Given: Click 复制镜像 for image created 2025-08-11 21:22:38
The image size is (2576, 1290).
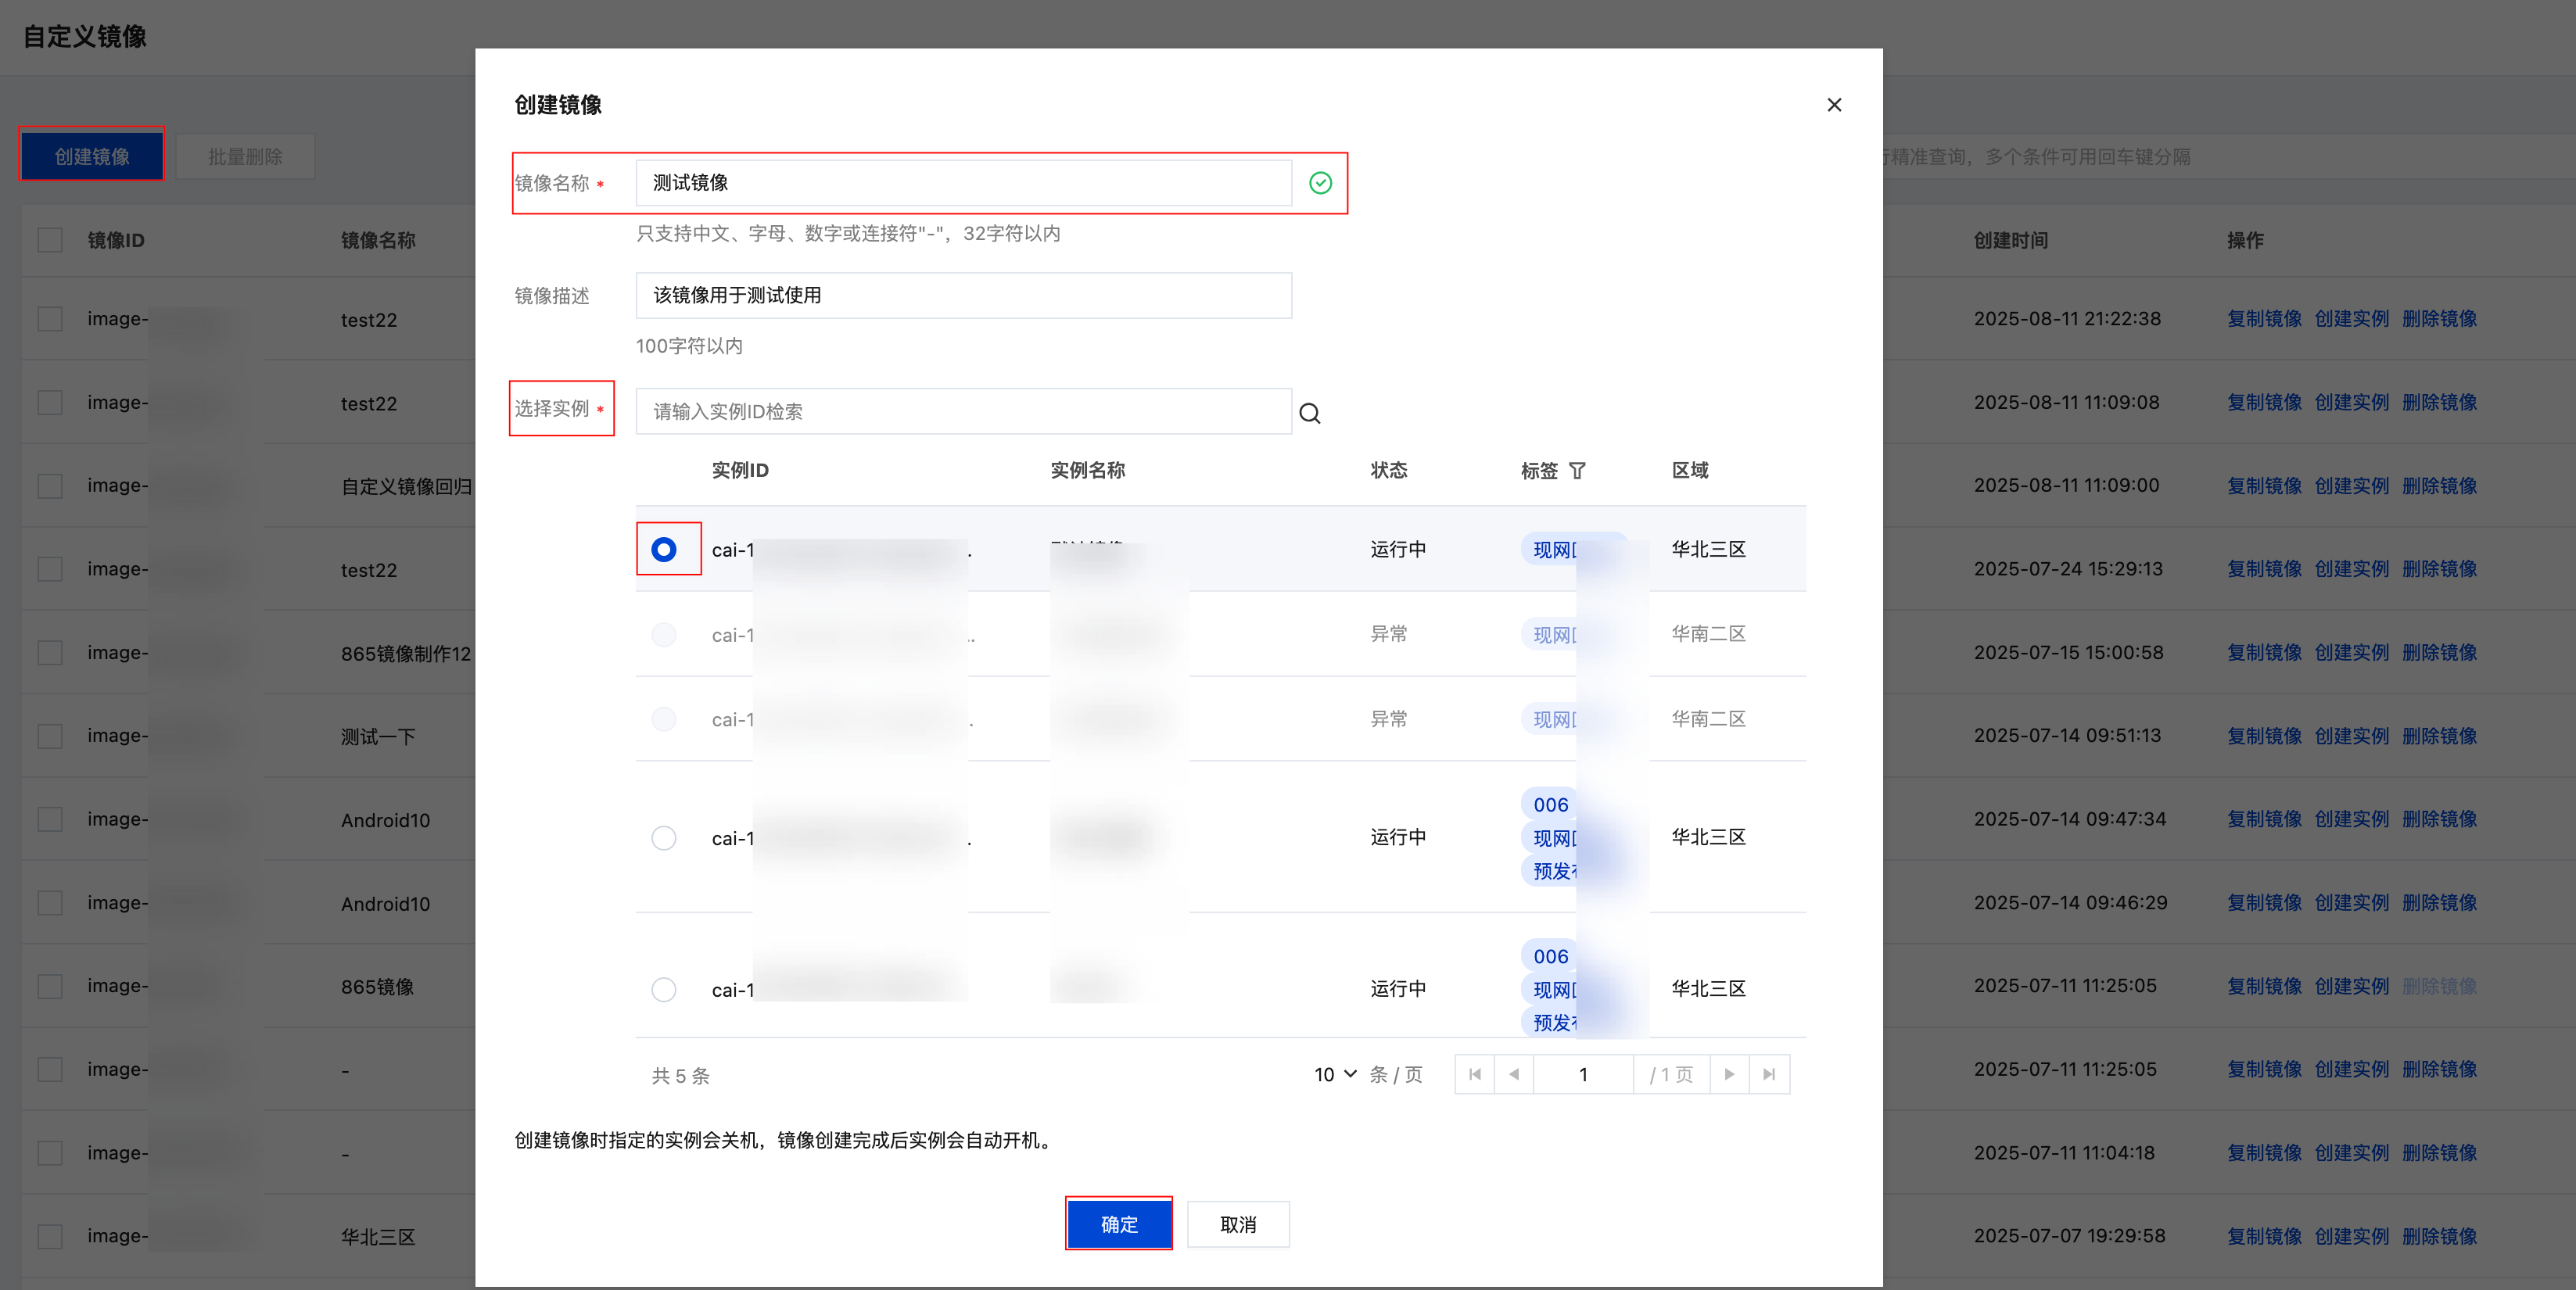Looking at the screenshot, I should coord(2264,319).
